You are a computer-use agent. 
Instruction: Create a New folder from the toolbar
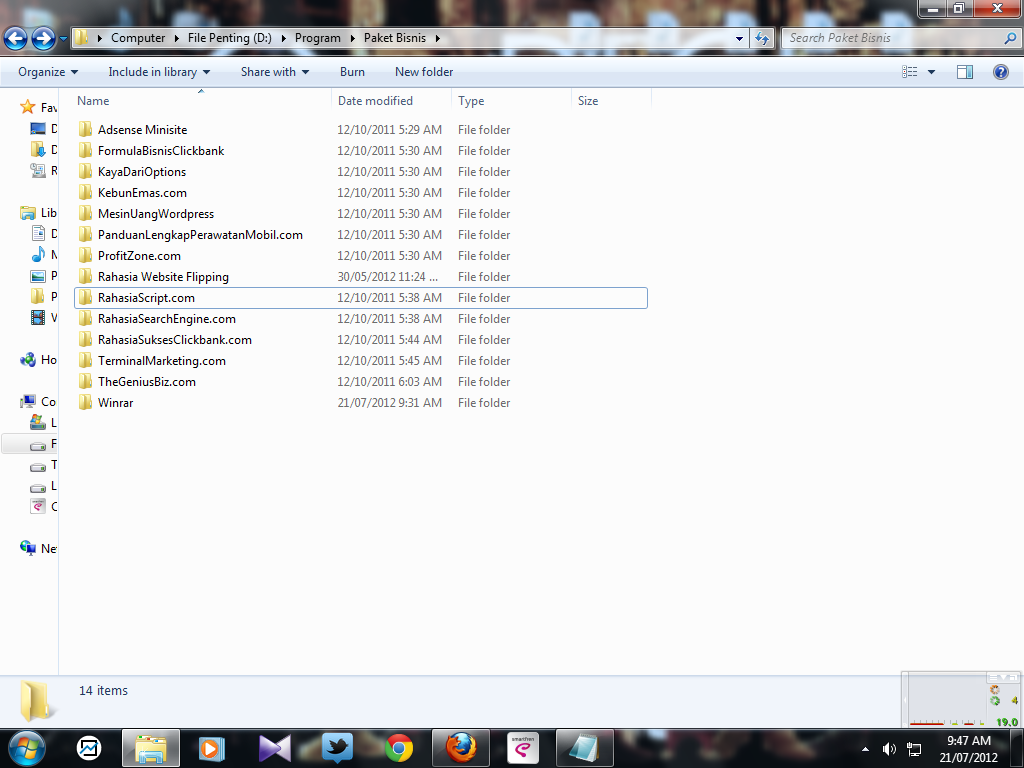coord(424,72)
